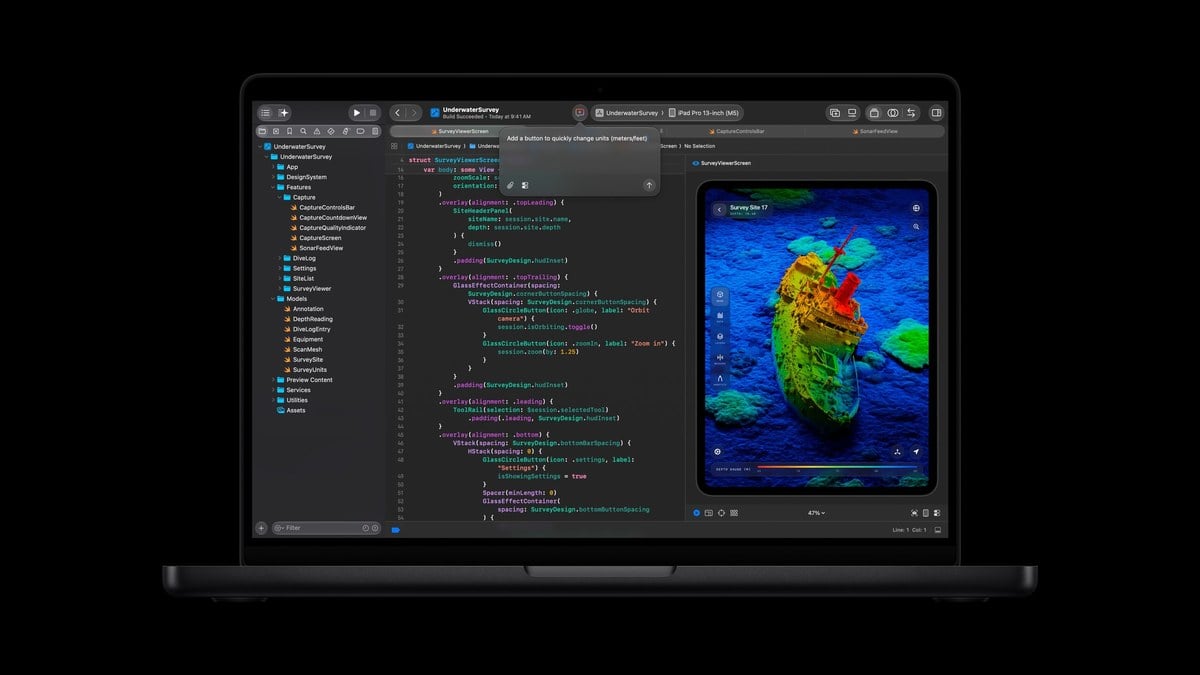Stop the running build
Screen dimensions: 1200x675
[x=373, y=113]
